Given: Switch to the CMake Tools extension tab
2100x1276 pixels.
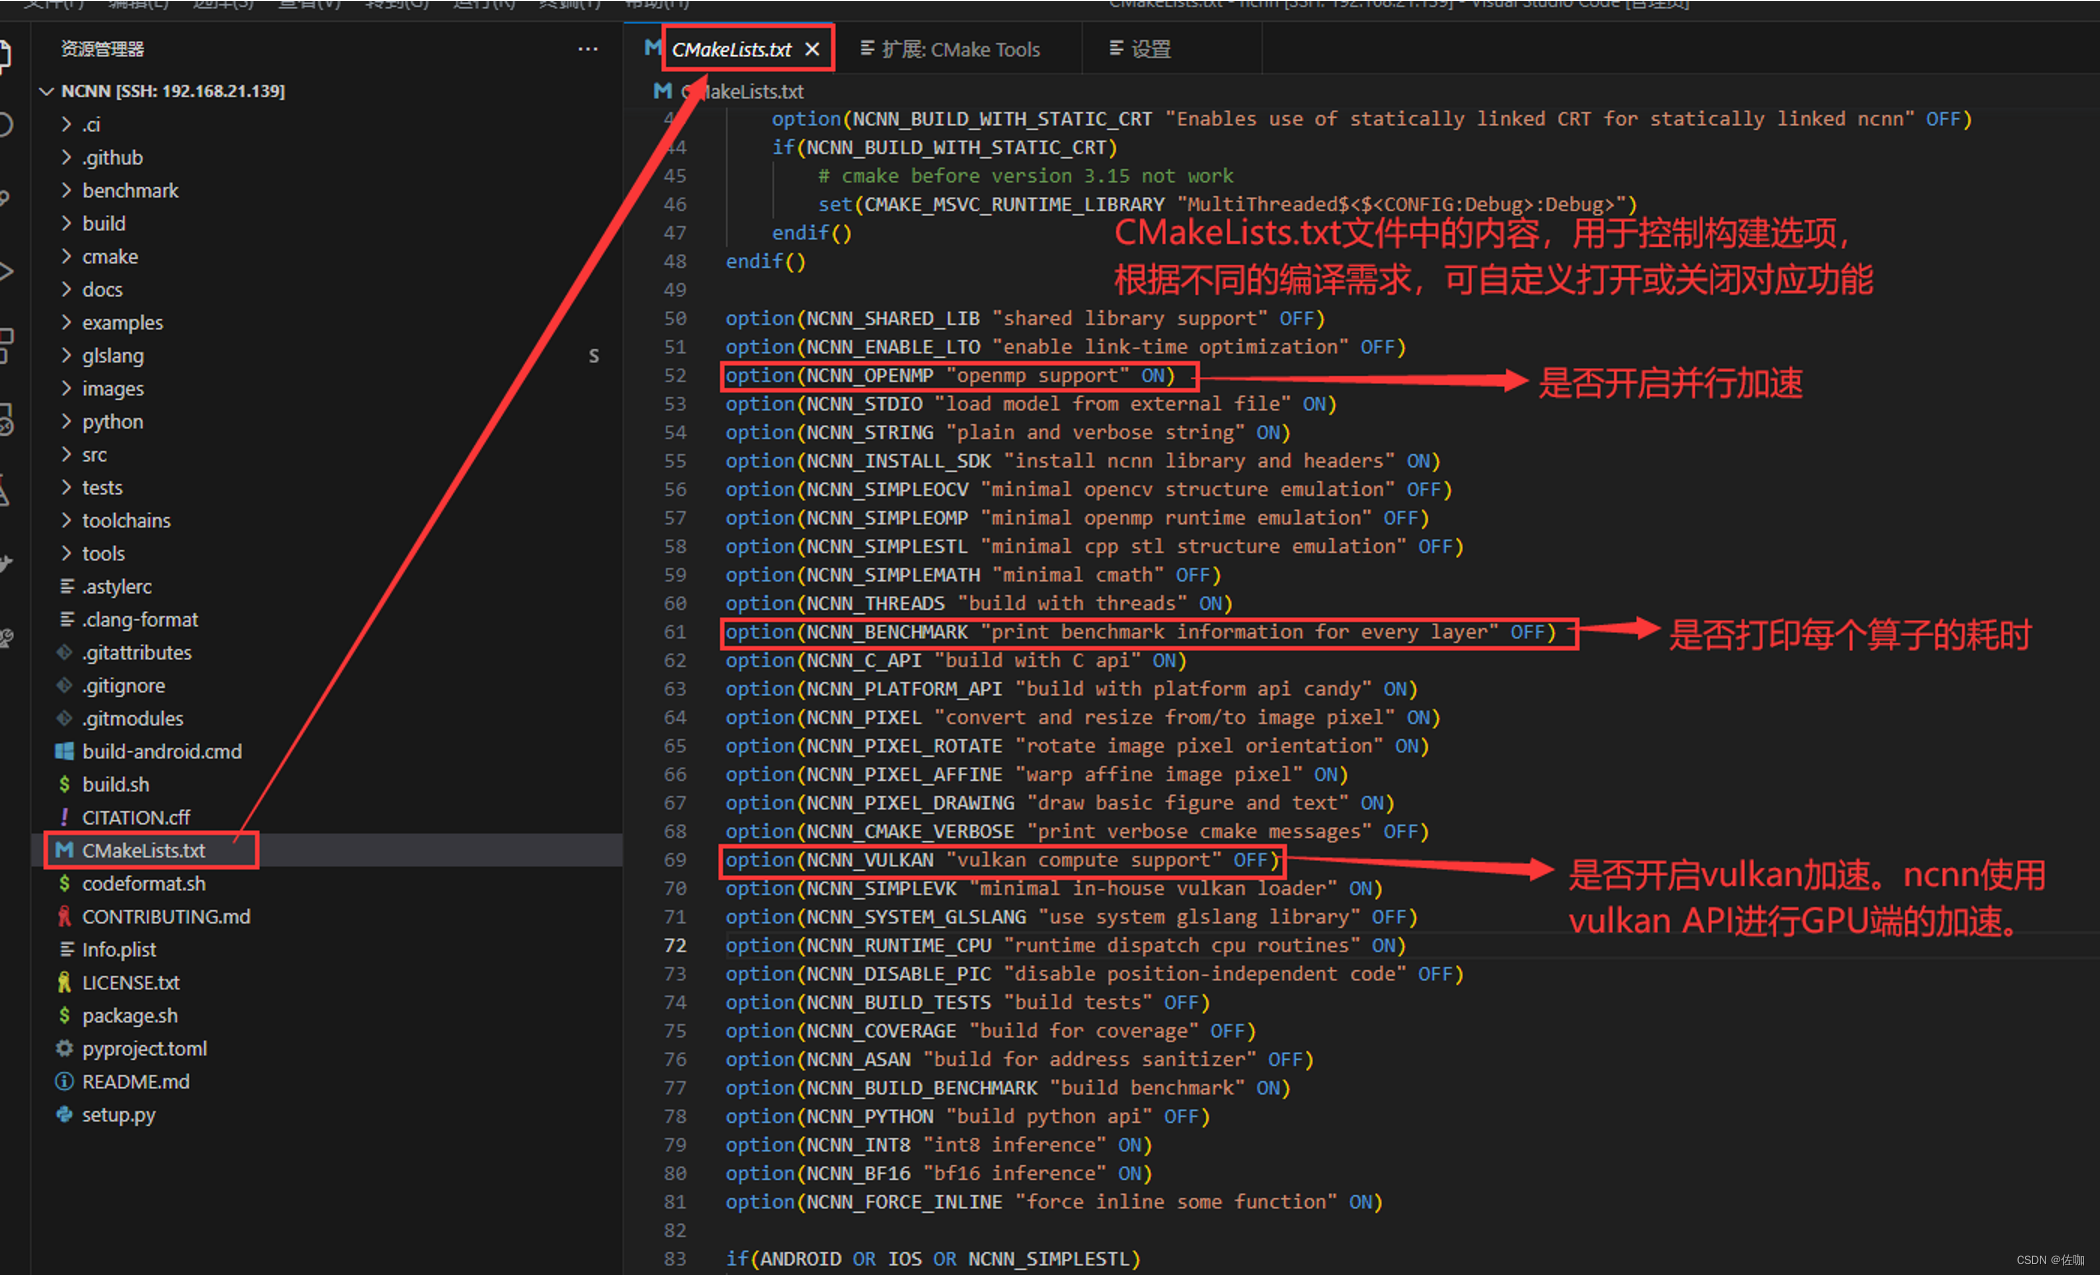Looking at the screenshot, I should (950, 49).
